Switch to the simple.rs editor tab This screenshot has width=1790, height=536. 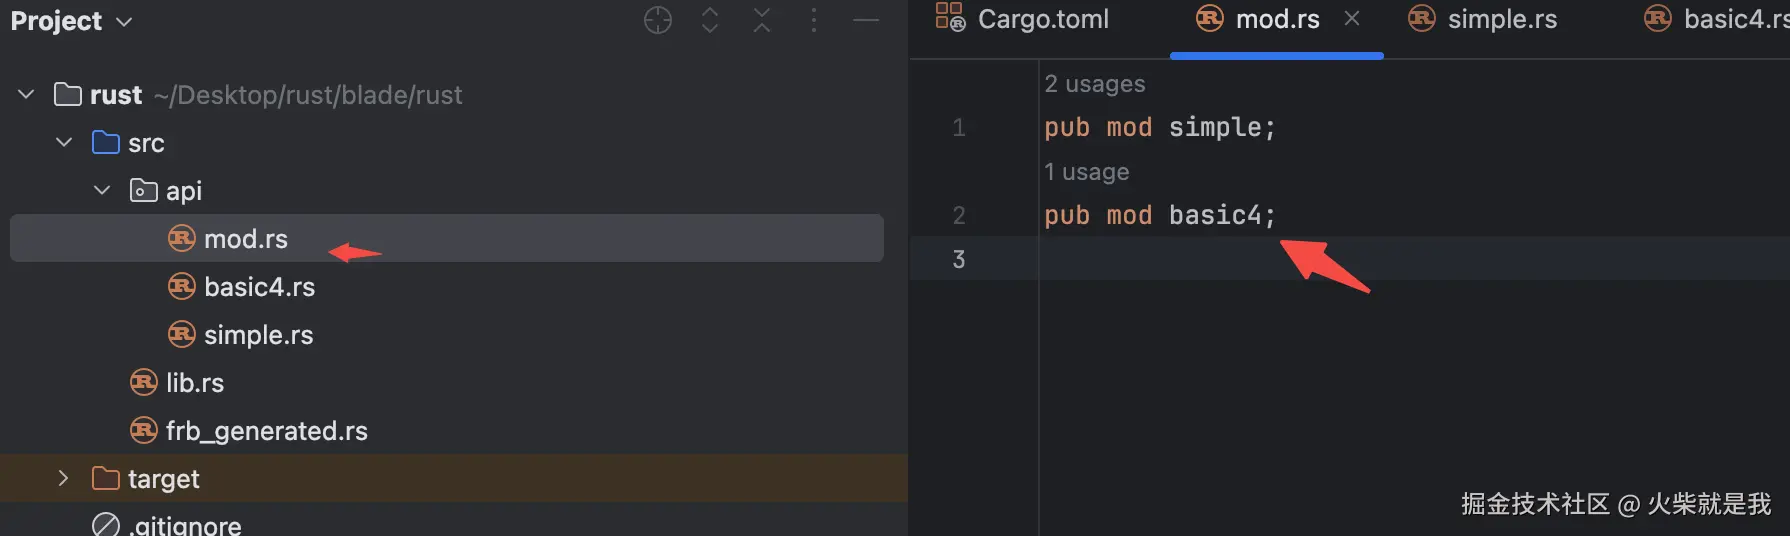pyautogui.click(x=1500, y=19)
